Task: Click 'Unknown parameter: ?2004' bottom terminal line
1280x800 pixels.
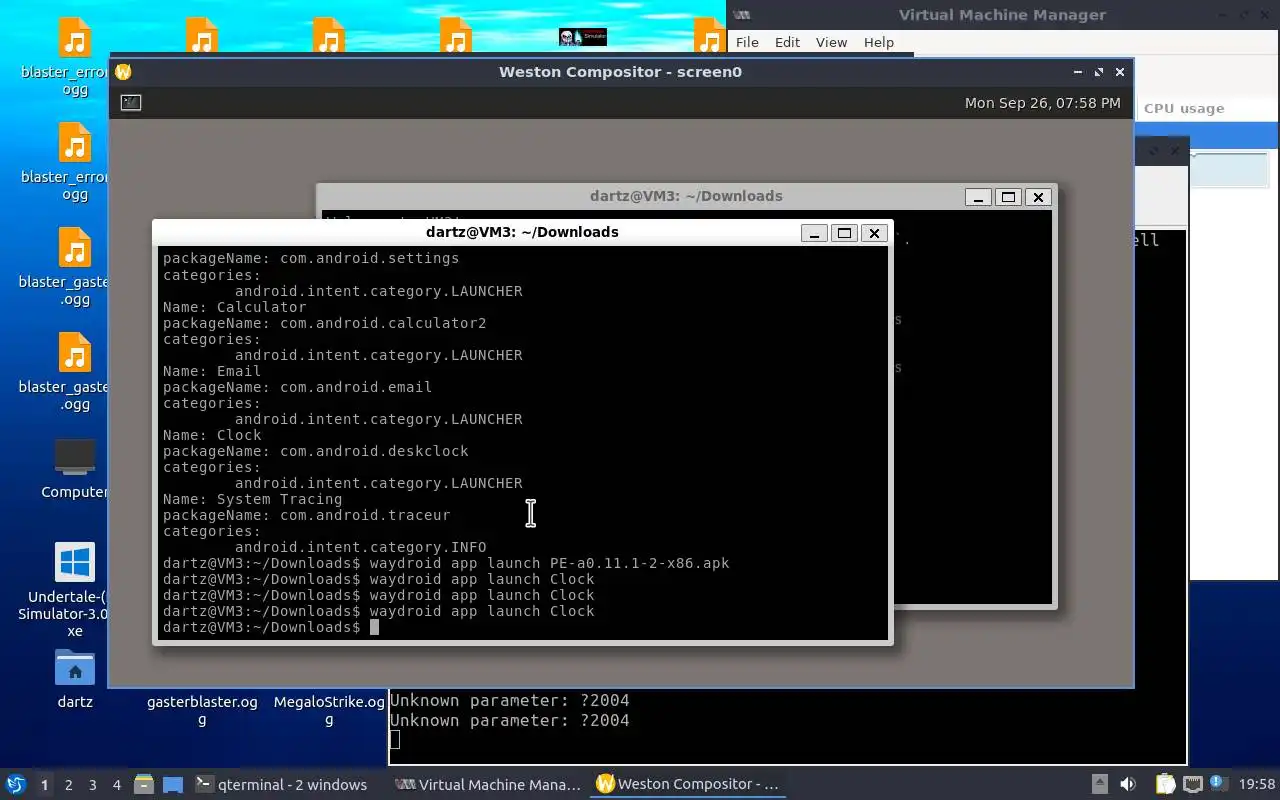Action: pos(509,720)
